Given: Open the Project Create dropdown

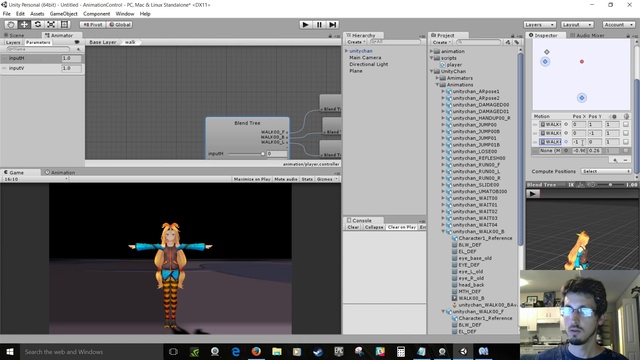Looking at the screenshot, I should coord(441,42).
